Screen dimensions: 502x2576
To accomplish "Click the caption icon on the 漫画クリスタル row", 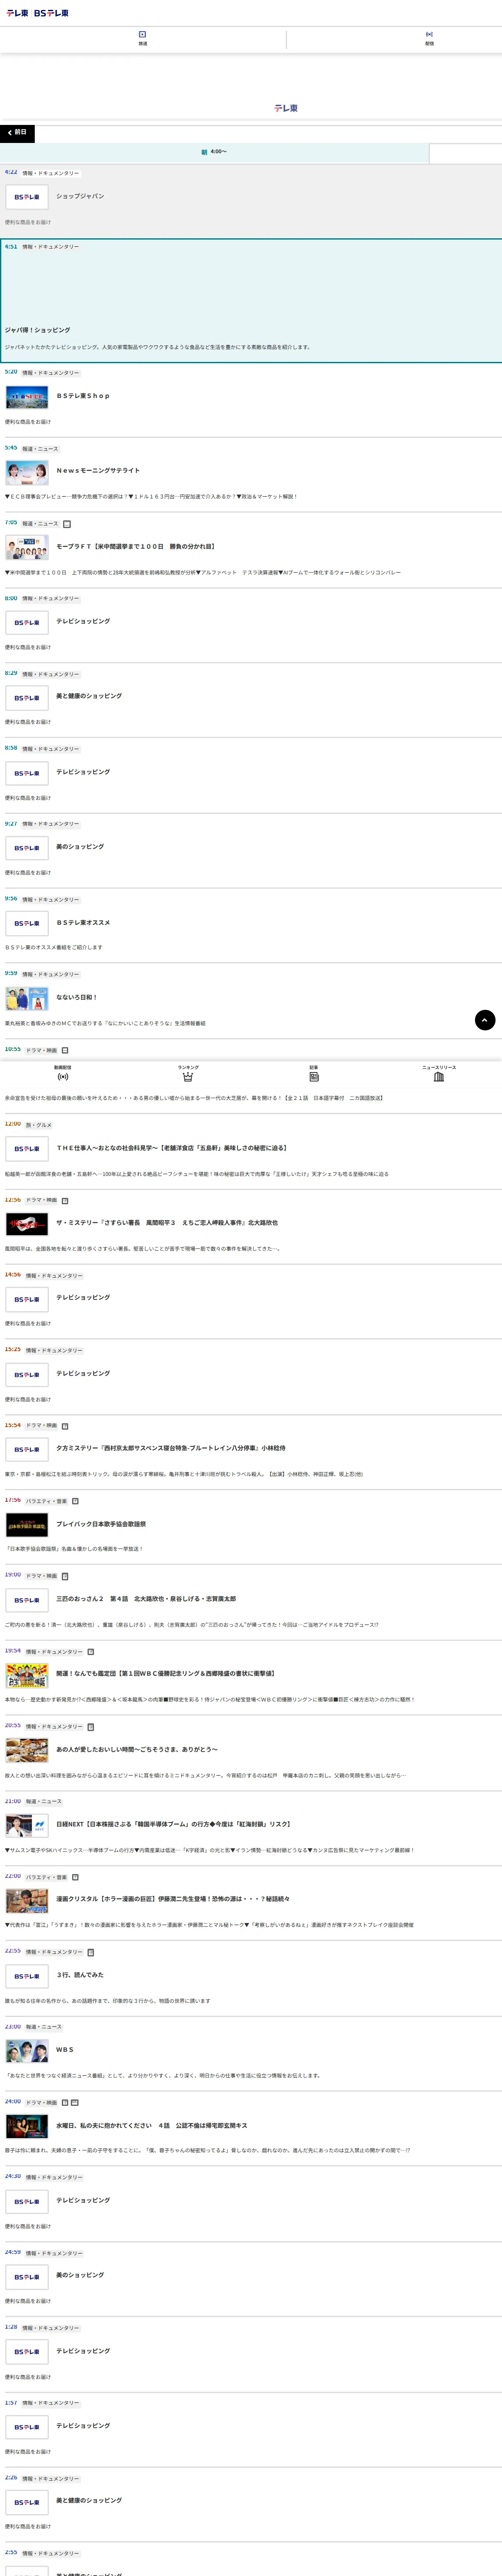I will tap(75, 1877).
